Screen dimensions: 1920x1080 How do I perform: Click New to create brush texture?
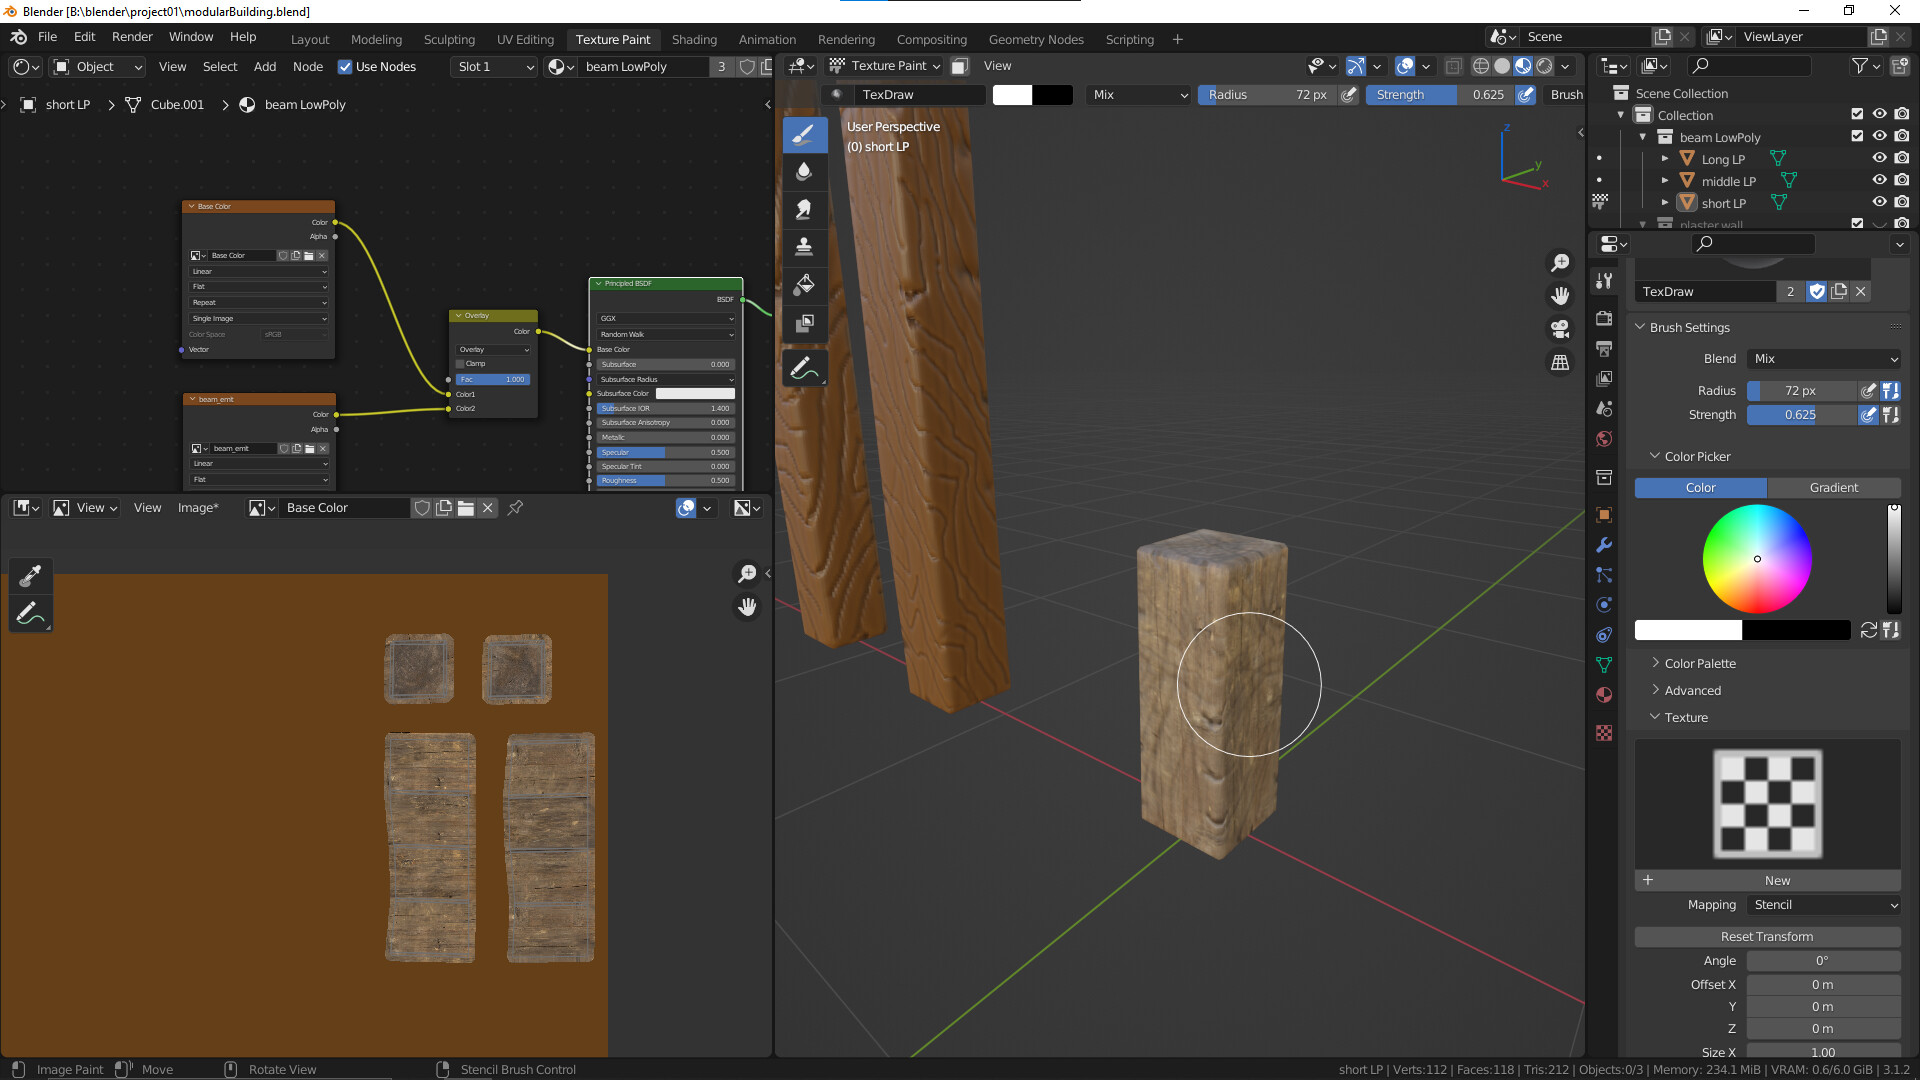1777,881
